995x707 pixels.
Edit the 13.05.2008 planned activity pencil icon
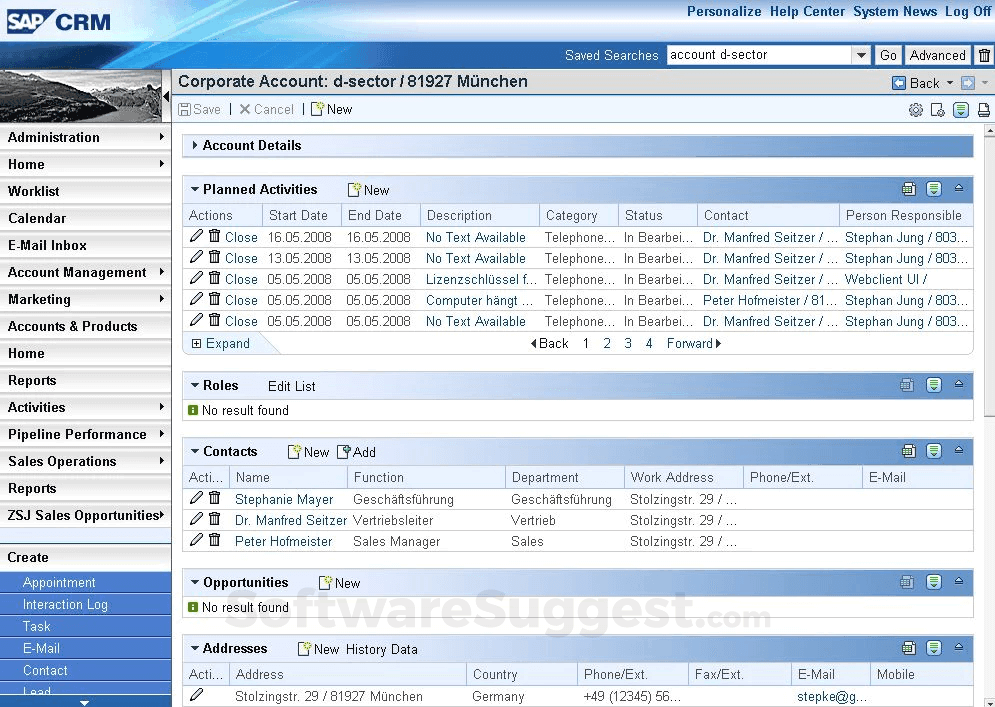point(196,257)
